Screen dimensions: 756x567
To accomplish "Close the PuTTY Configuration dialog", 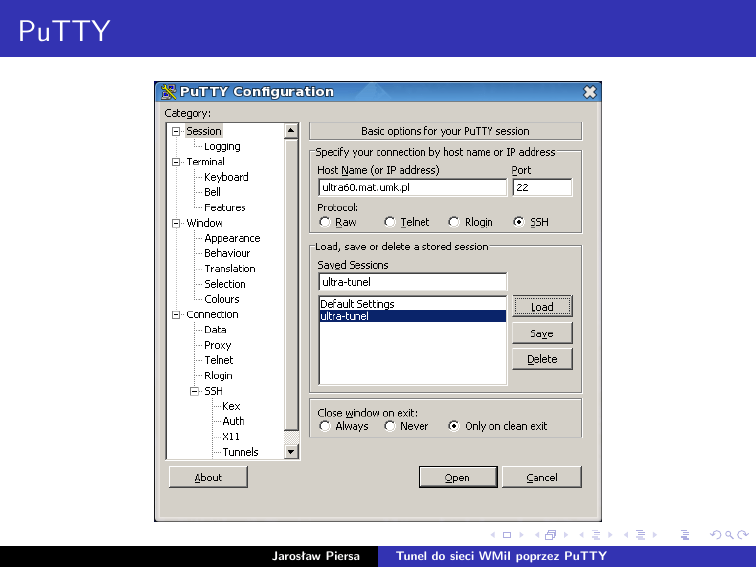I will pyautogui.click(x=590, y=92).
